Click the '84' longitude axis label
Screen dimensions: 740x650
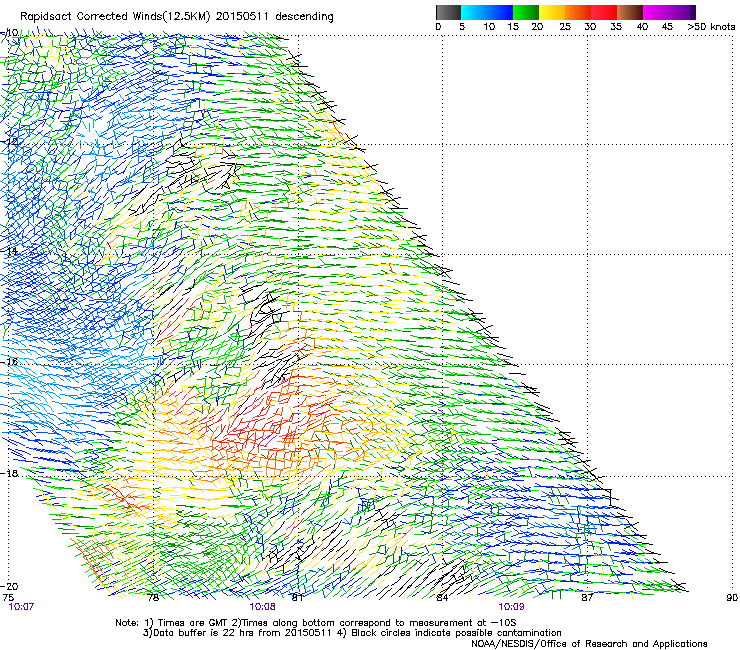[x=442, y=598]
